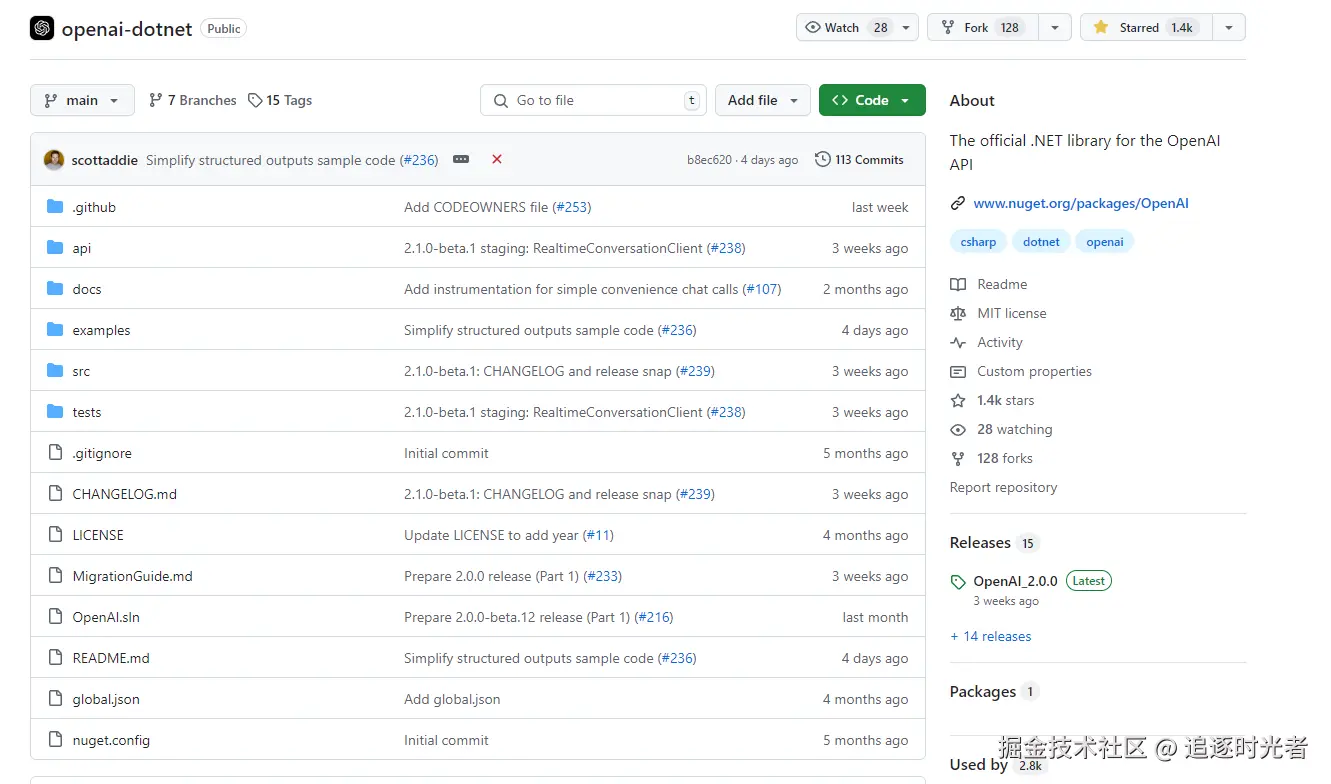Open the Add file dropdown

[762, 100]
